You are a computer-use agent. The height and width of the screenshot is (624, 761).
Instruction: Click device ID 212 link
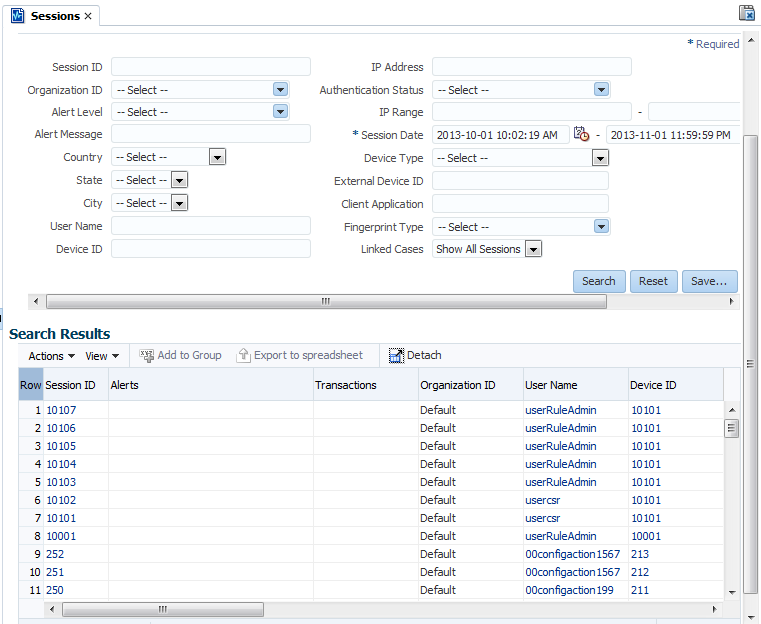point(640,572)
